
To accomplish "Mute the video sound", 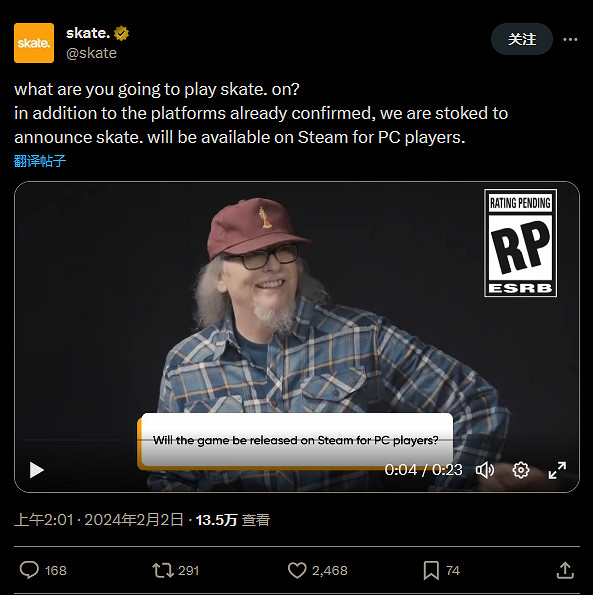I will (x=485, y=470).
